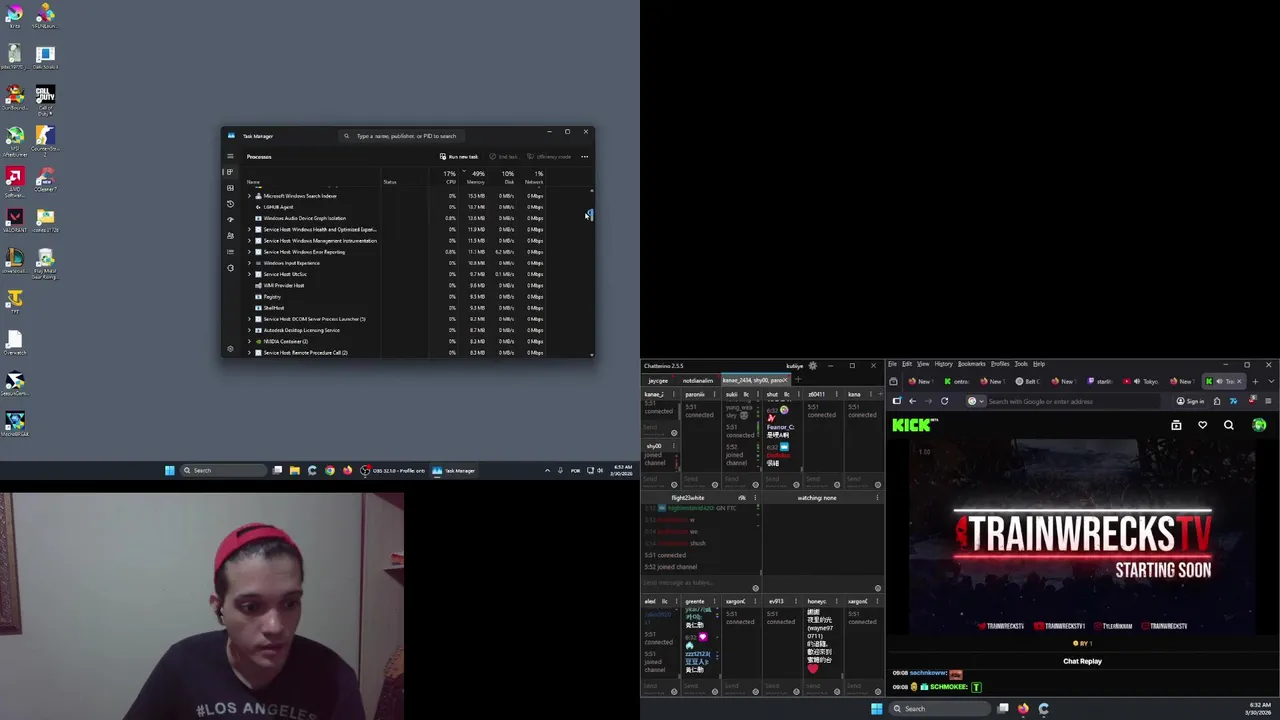Open Users icon in Task Manager sidebar
The width and height of the screenshot is (1280, 720).
click(230, 236)
